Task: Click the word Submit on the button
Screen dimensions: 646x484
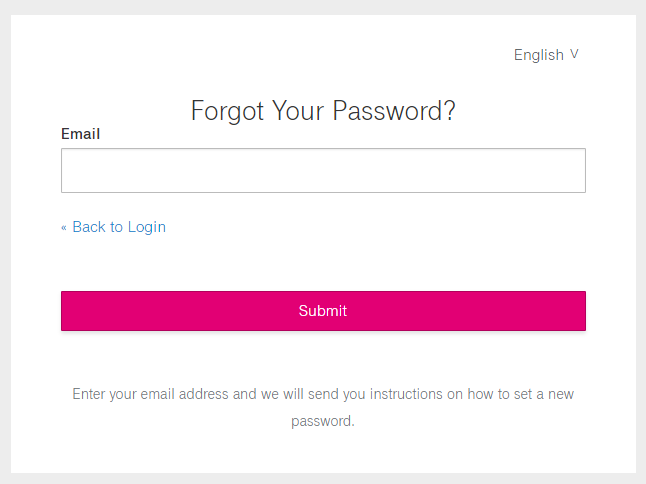Action: pos(323,311)
